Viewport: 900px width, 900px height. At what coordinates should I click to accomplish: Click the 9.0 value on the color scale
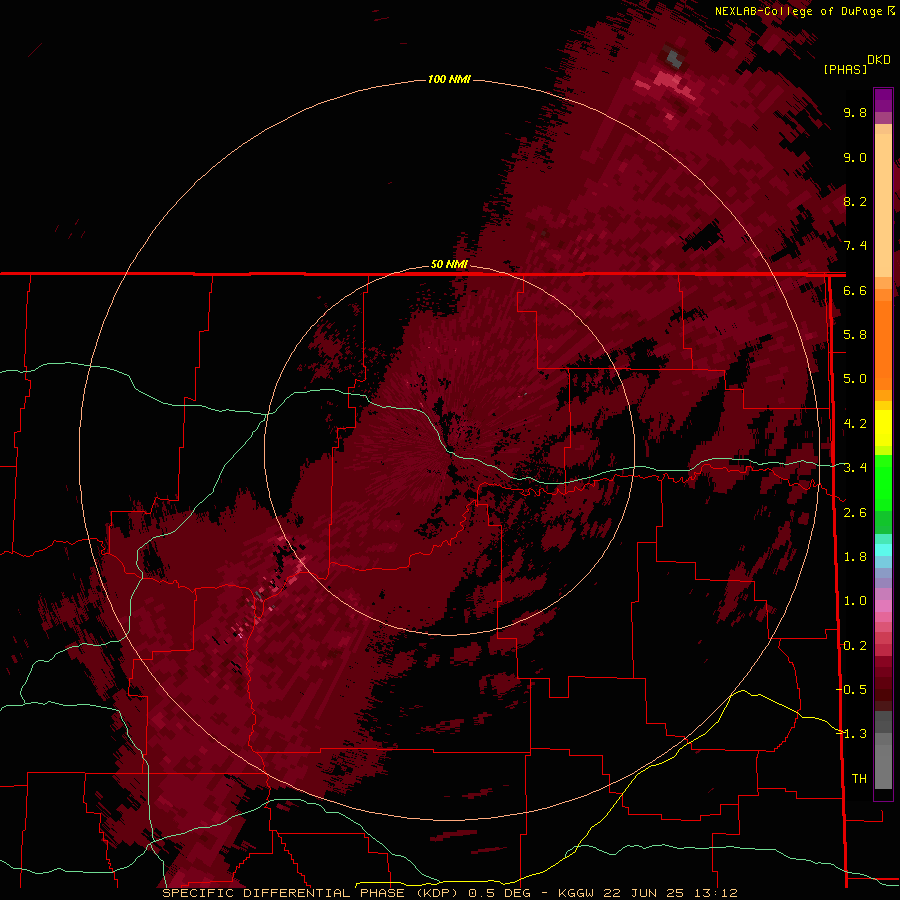point(855,157)
